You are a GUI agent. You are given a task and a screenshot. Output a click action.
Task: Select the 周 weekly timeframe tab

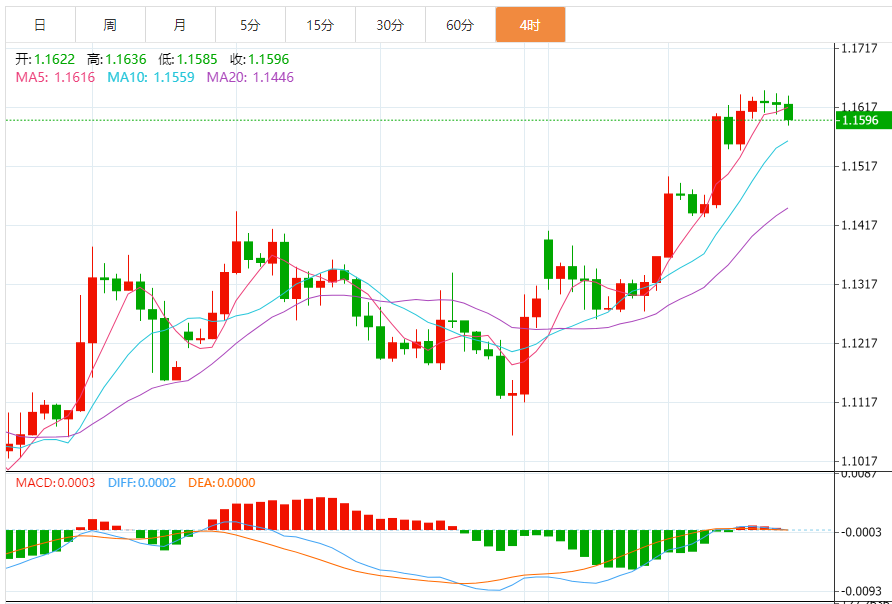(x=110, y=25)
